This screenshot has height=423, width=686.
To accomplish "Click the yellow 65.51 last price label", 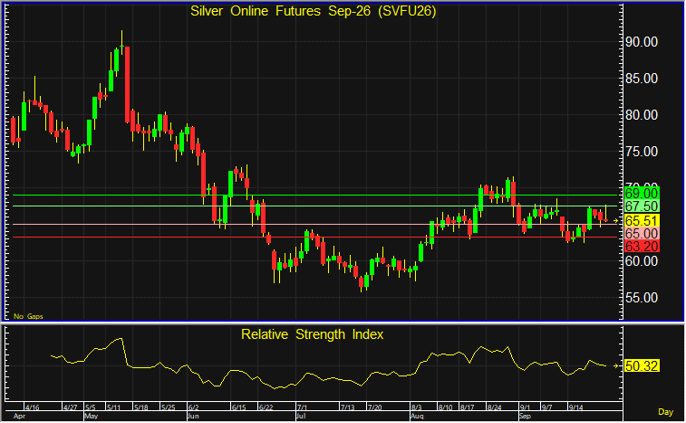I will coord(641,220).
